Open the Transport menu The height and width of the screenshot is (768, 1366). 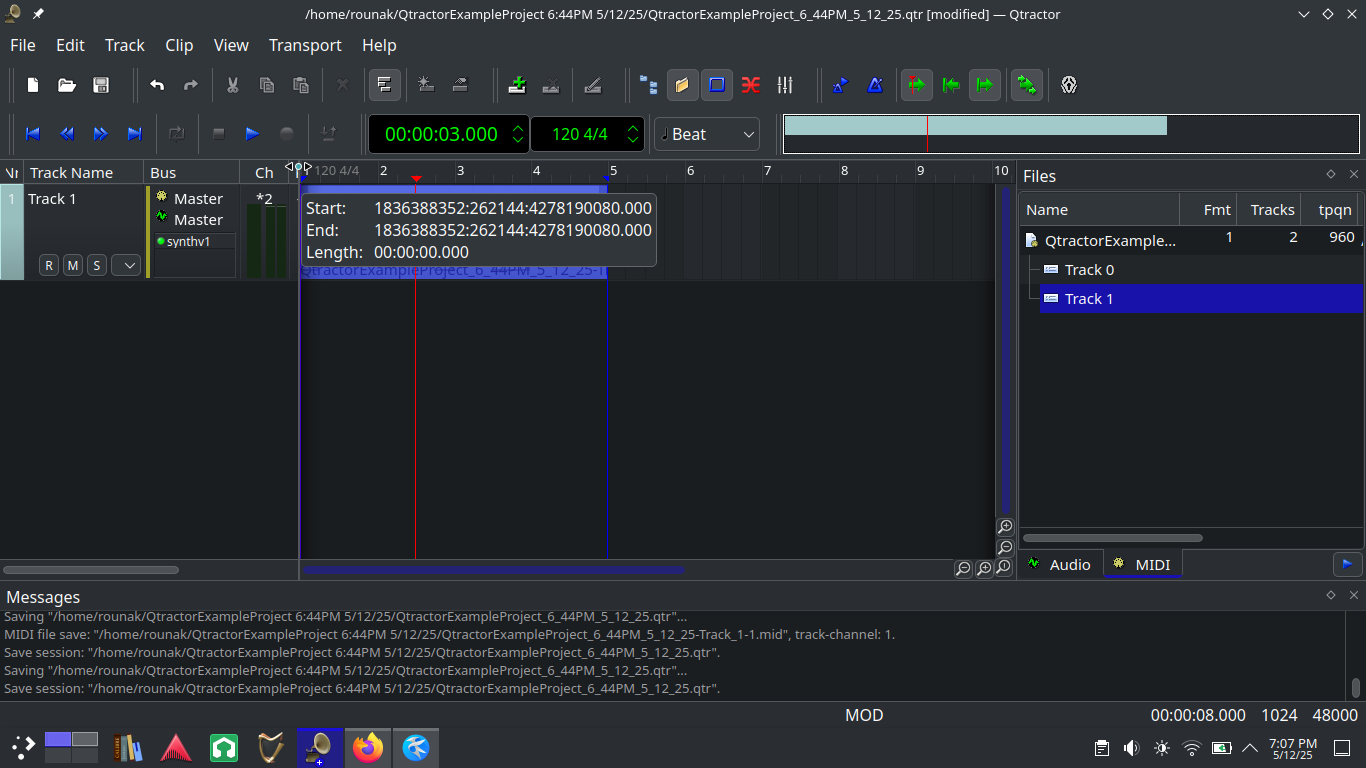[x=305, y=45]
